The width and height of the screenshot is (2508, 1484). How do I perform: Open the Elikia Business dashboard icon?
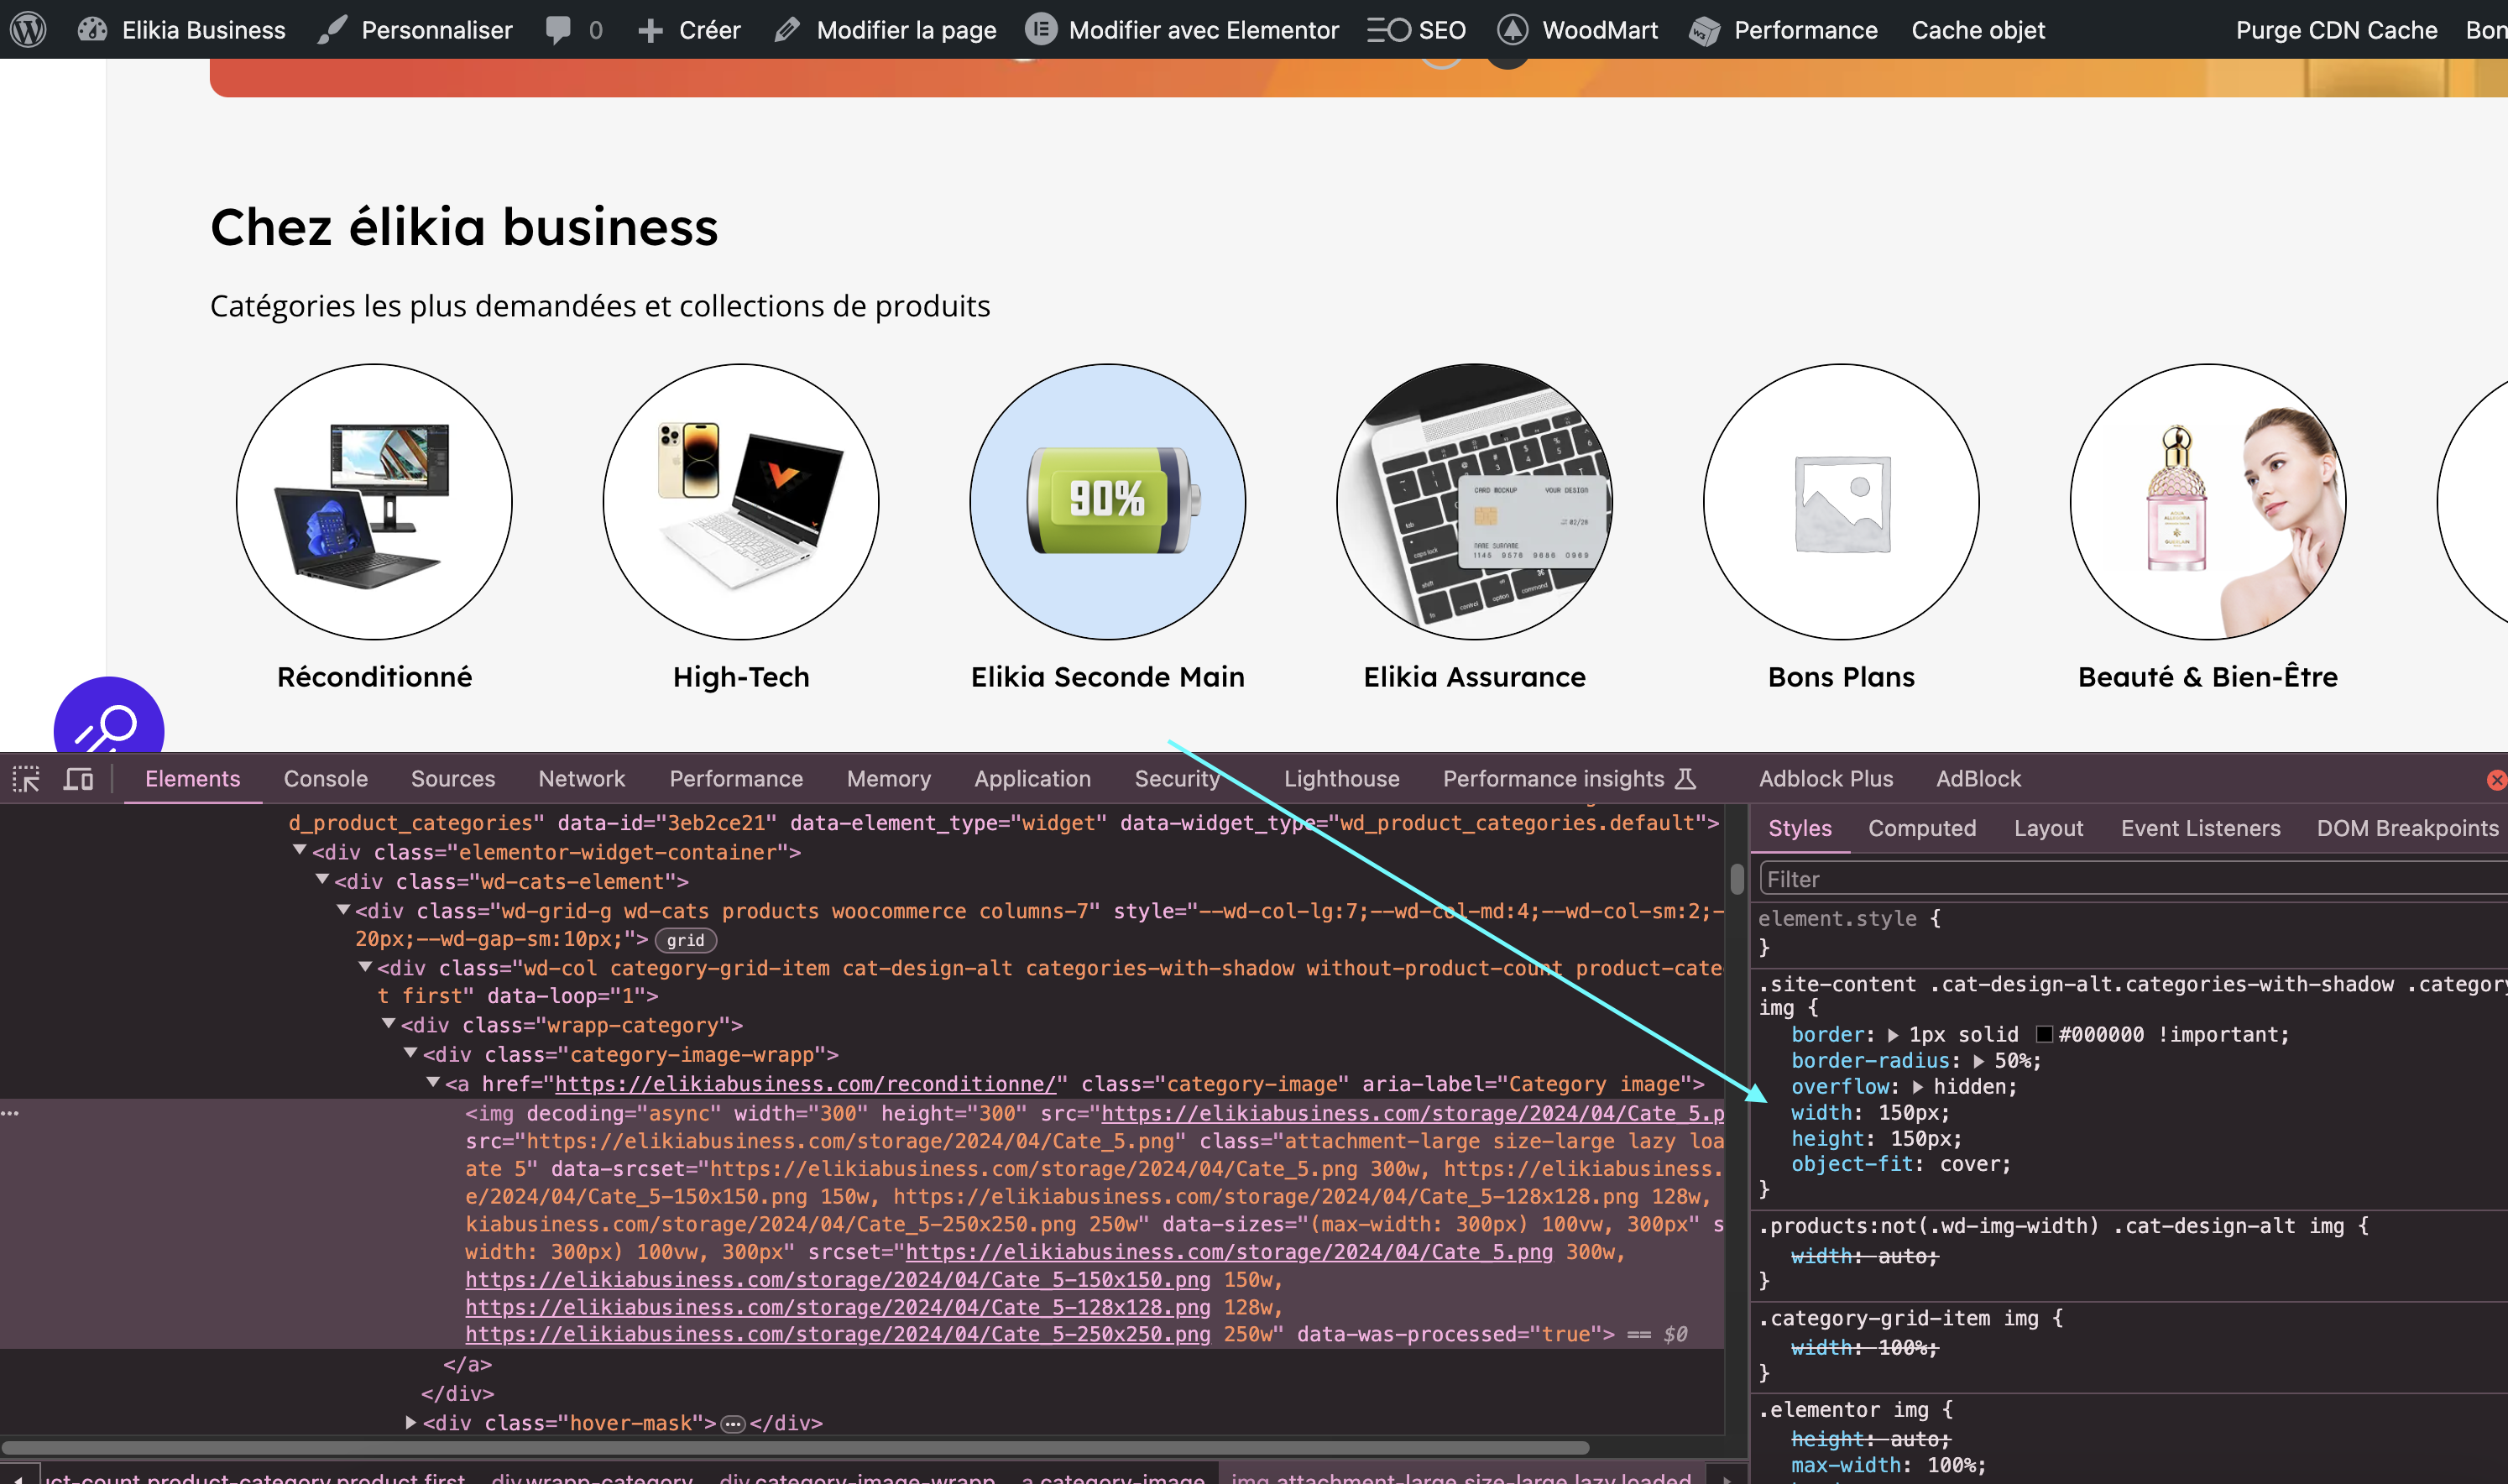tap(92, 30)
